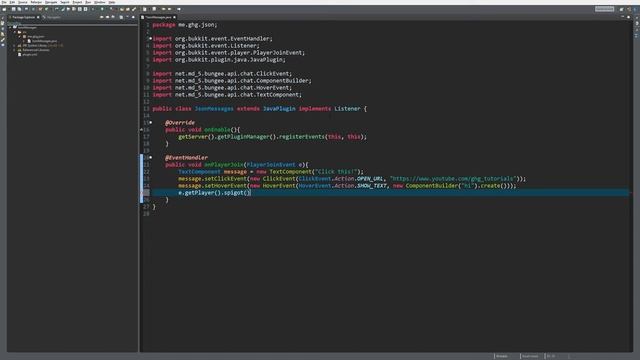Click the e.getPlayer().spigot() line
The height and width of the screenshot is (360, 640).
[x=214, y=193]
